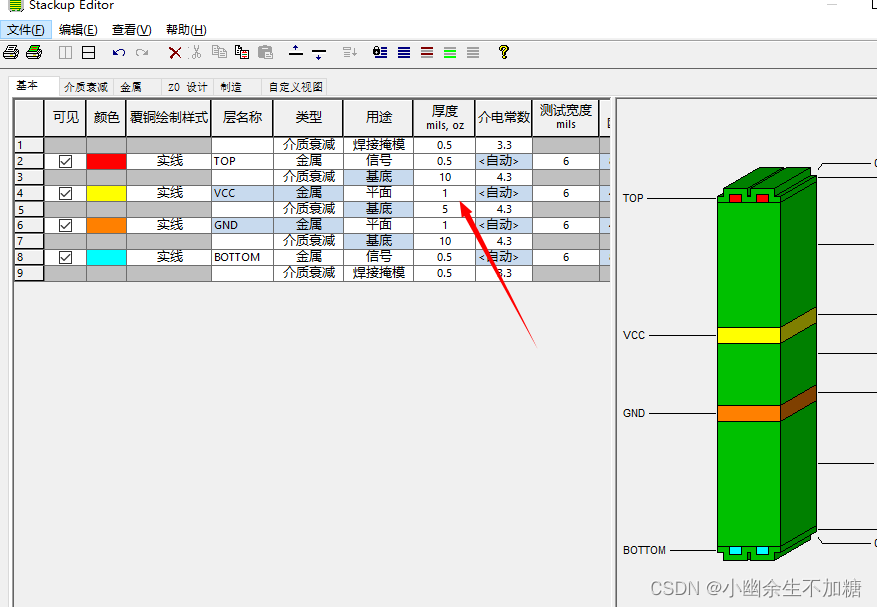
Task: Open the 文件(F) menu
Action: [x=26, y=30]
